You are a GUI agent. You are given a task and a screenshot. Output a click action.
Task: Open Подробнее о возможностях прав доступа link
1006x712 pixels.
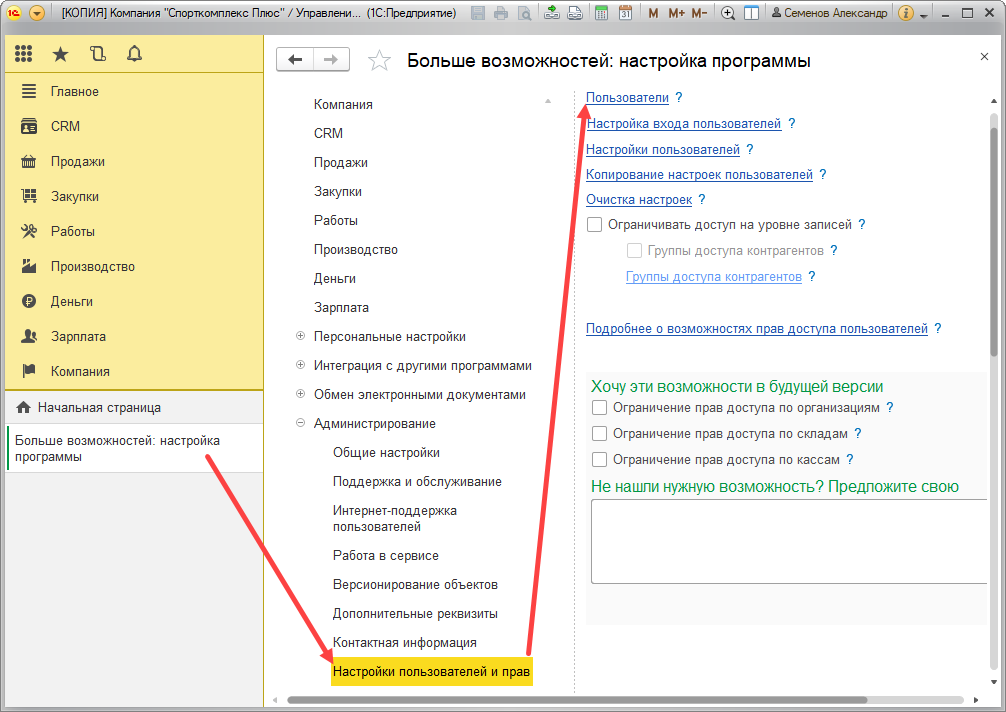tap(757, 328)
